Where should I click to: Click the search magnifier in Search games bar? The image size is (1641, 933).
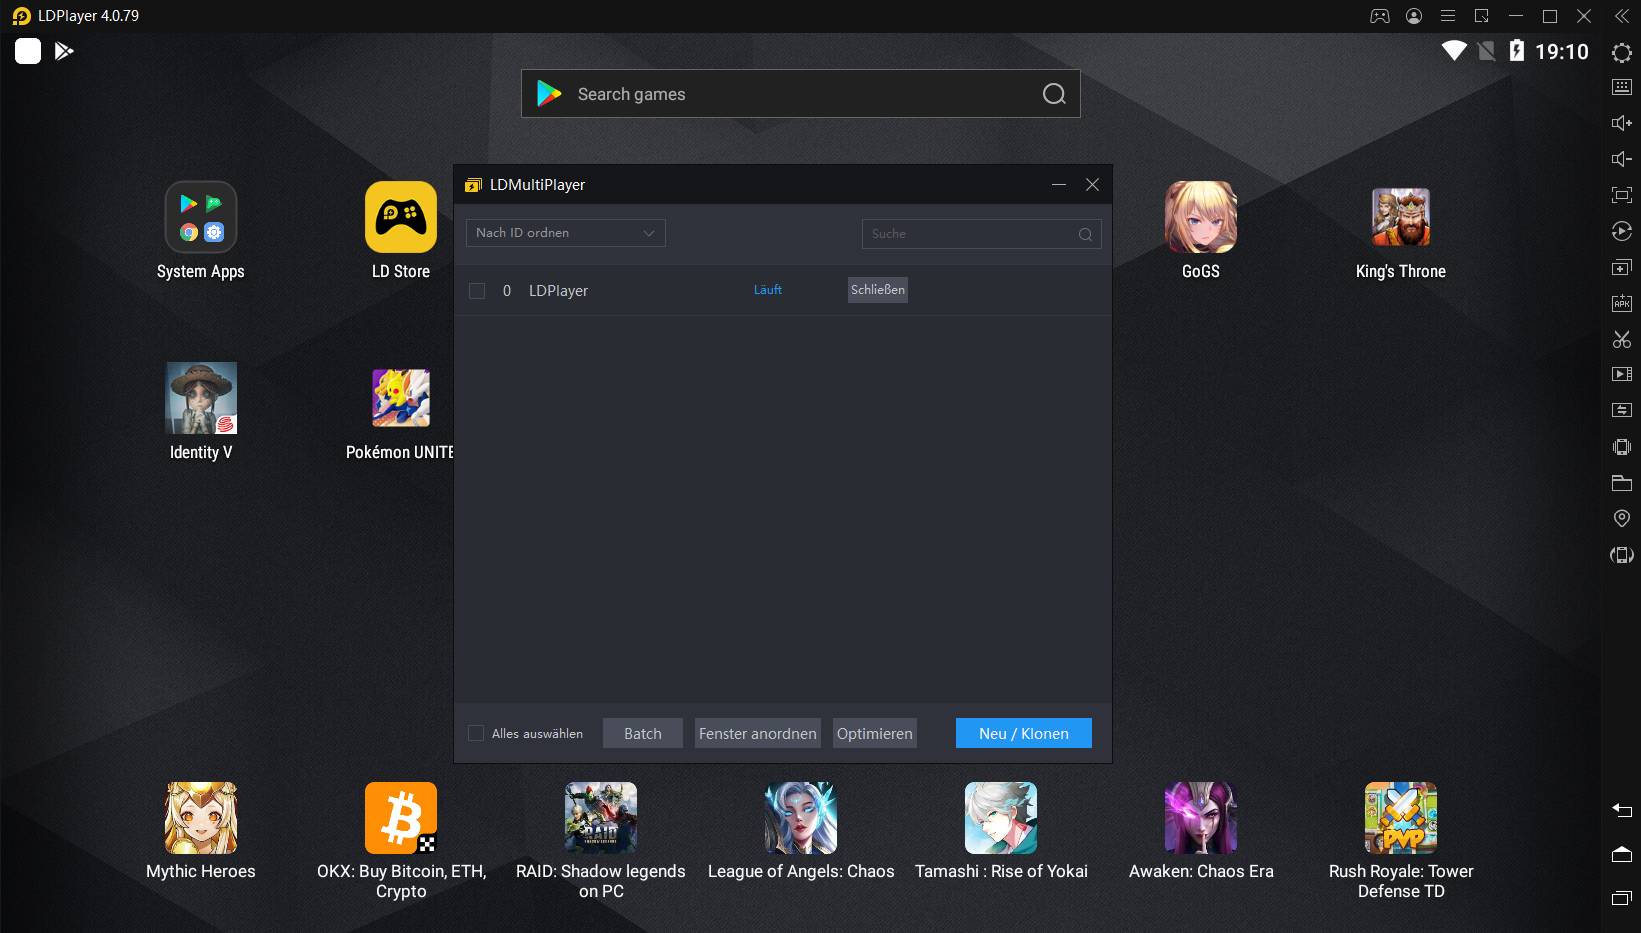1054,94
